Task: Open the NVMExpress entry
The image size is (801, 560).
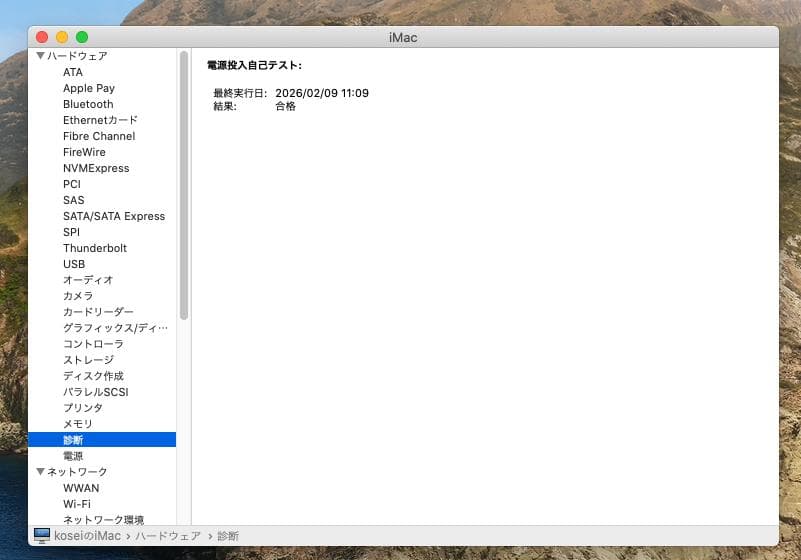Action: pyautogui.click(x=96, y=168)
